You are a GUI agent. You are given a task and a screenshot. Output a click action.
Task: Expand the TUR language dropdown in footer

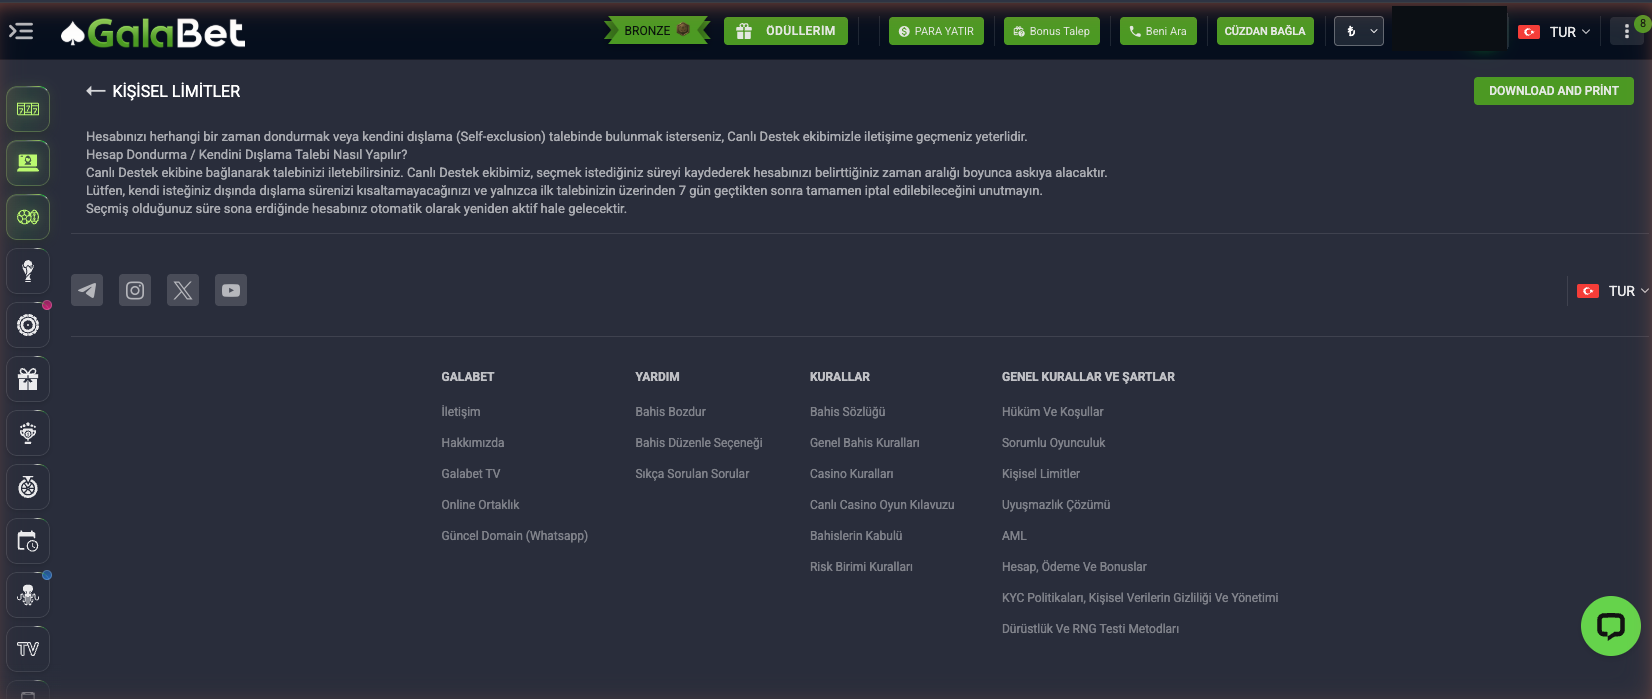[x=1613, y=291]
